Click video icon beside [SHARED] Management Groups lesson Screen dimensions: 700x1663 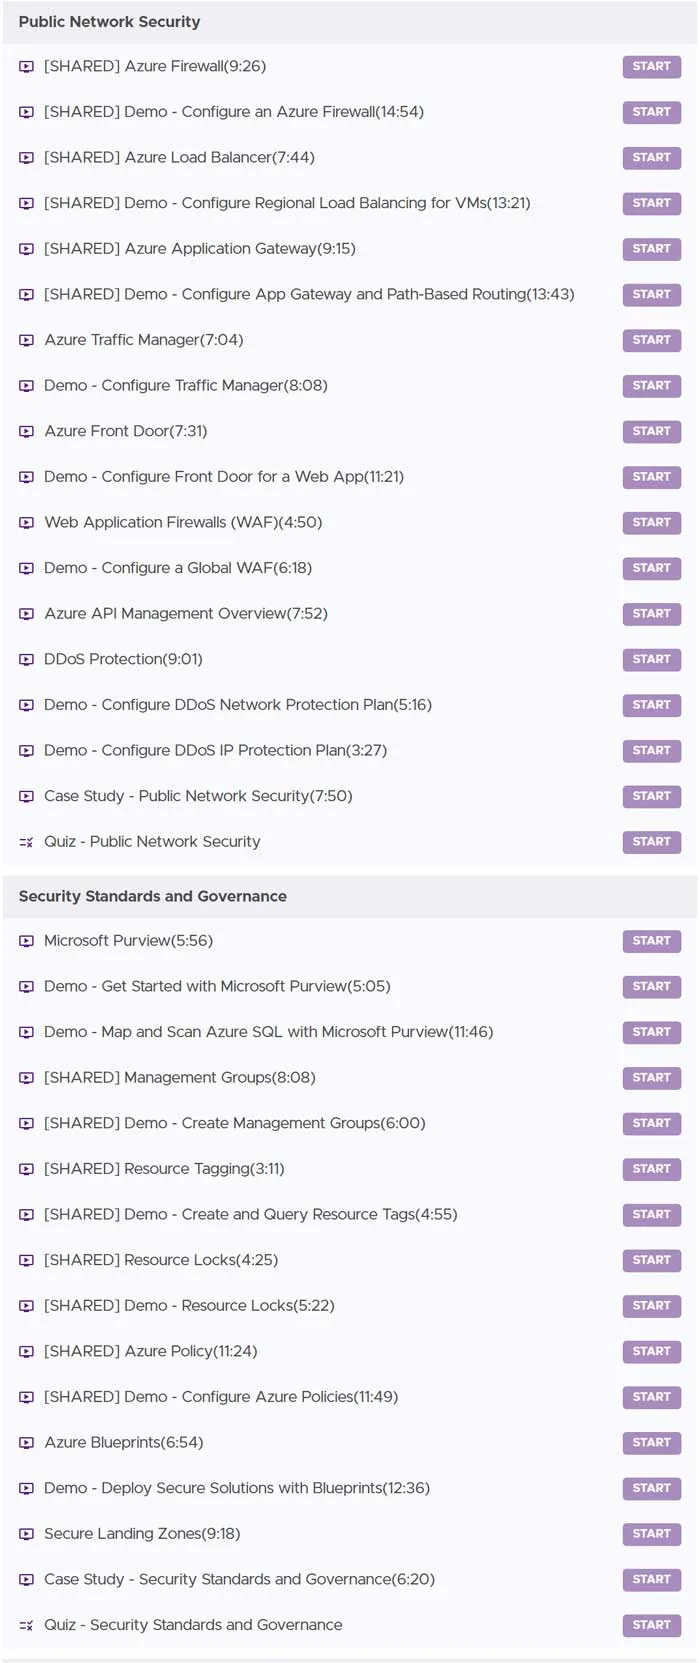coord(27,1078)
